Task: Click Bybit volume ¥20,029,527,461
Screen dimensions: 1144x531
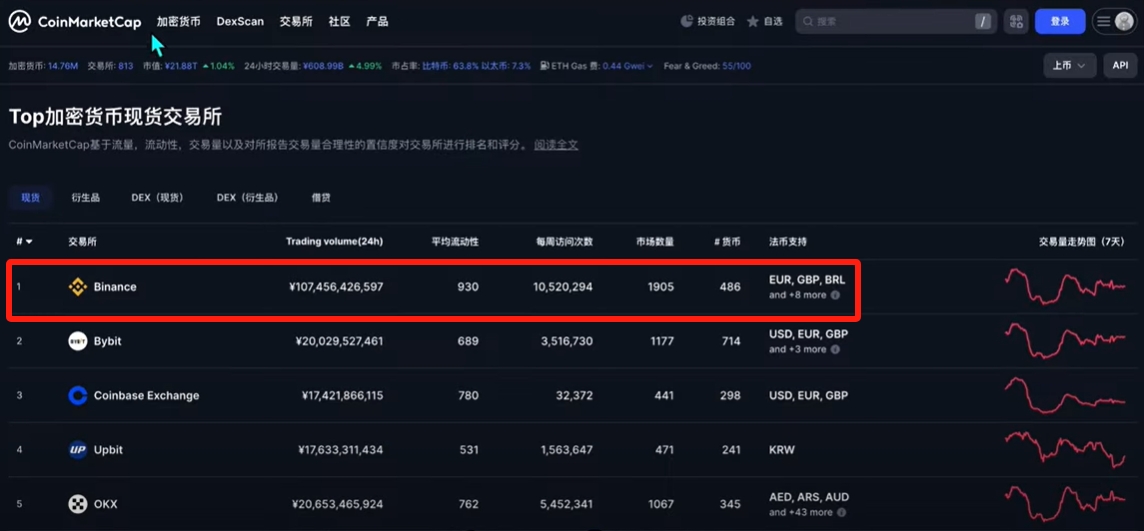Action: pos(339,341)
